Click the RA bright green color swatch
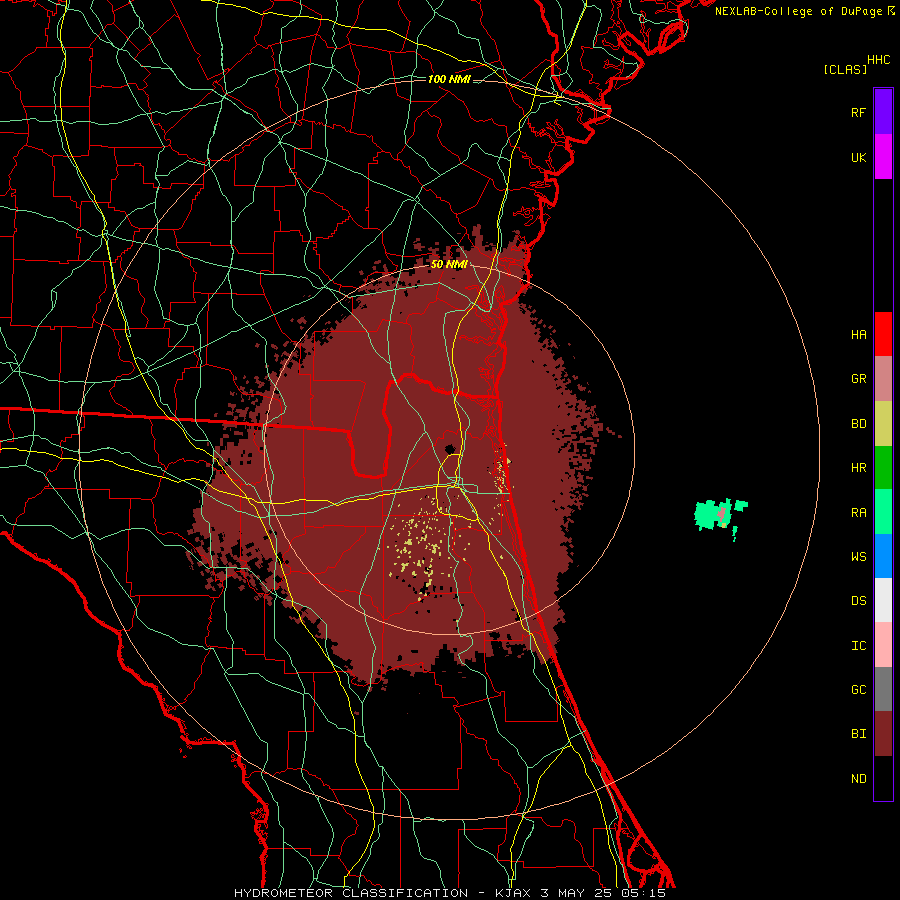The height and width of the screenshot is (900, 900). 883,512
